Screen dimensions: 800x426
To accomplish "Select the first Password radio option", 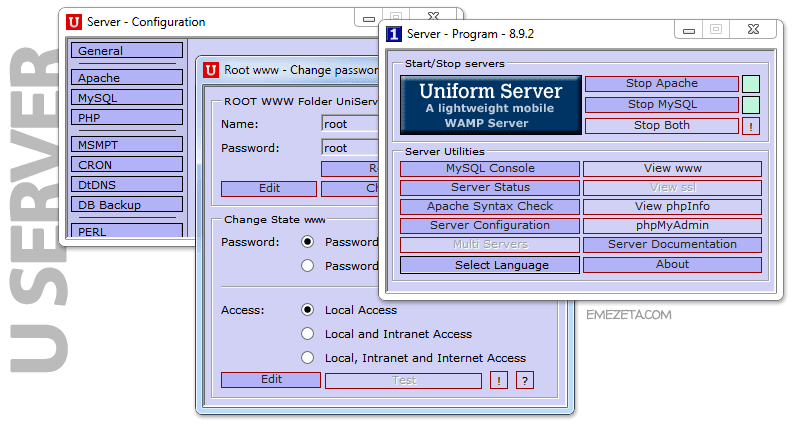I will (307, 242).
